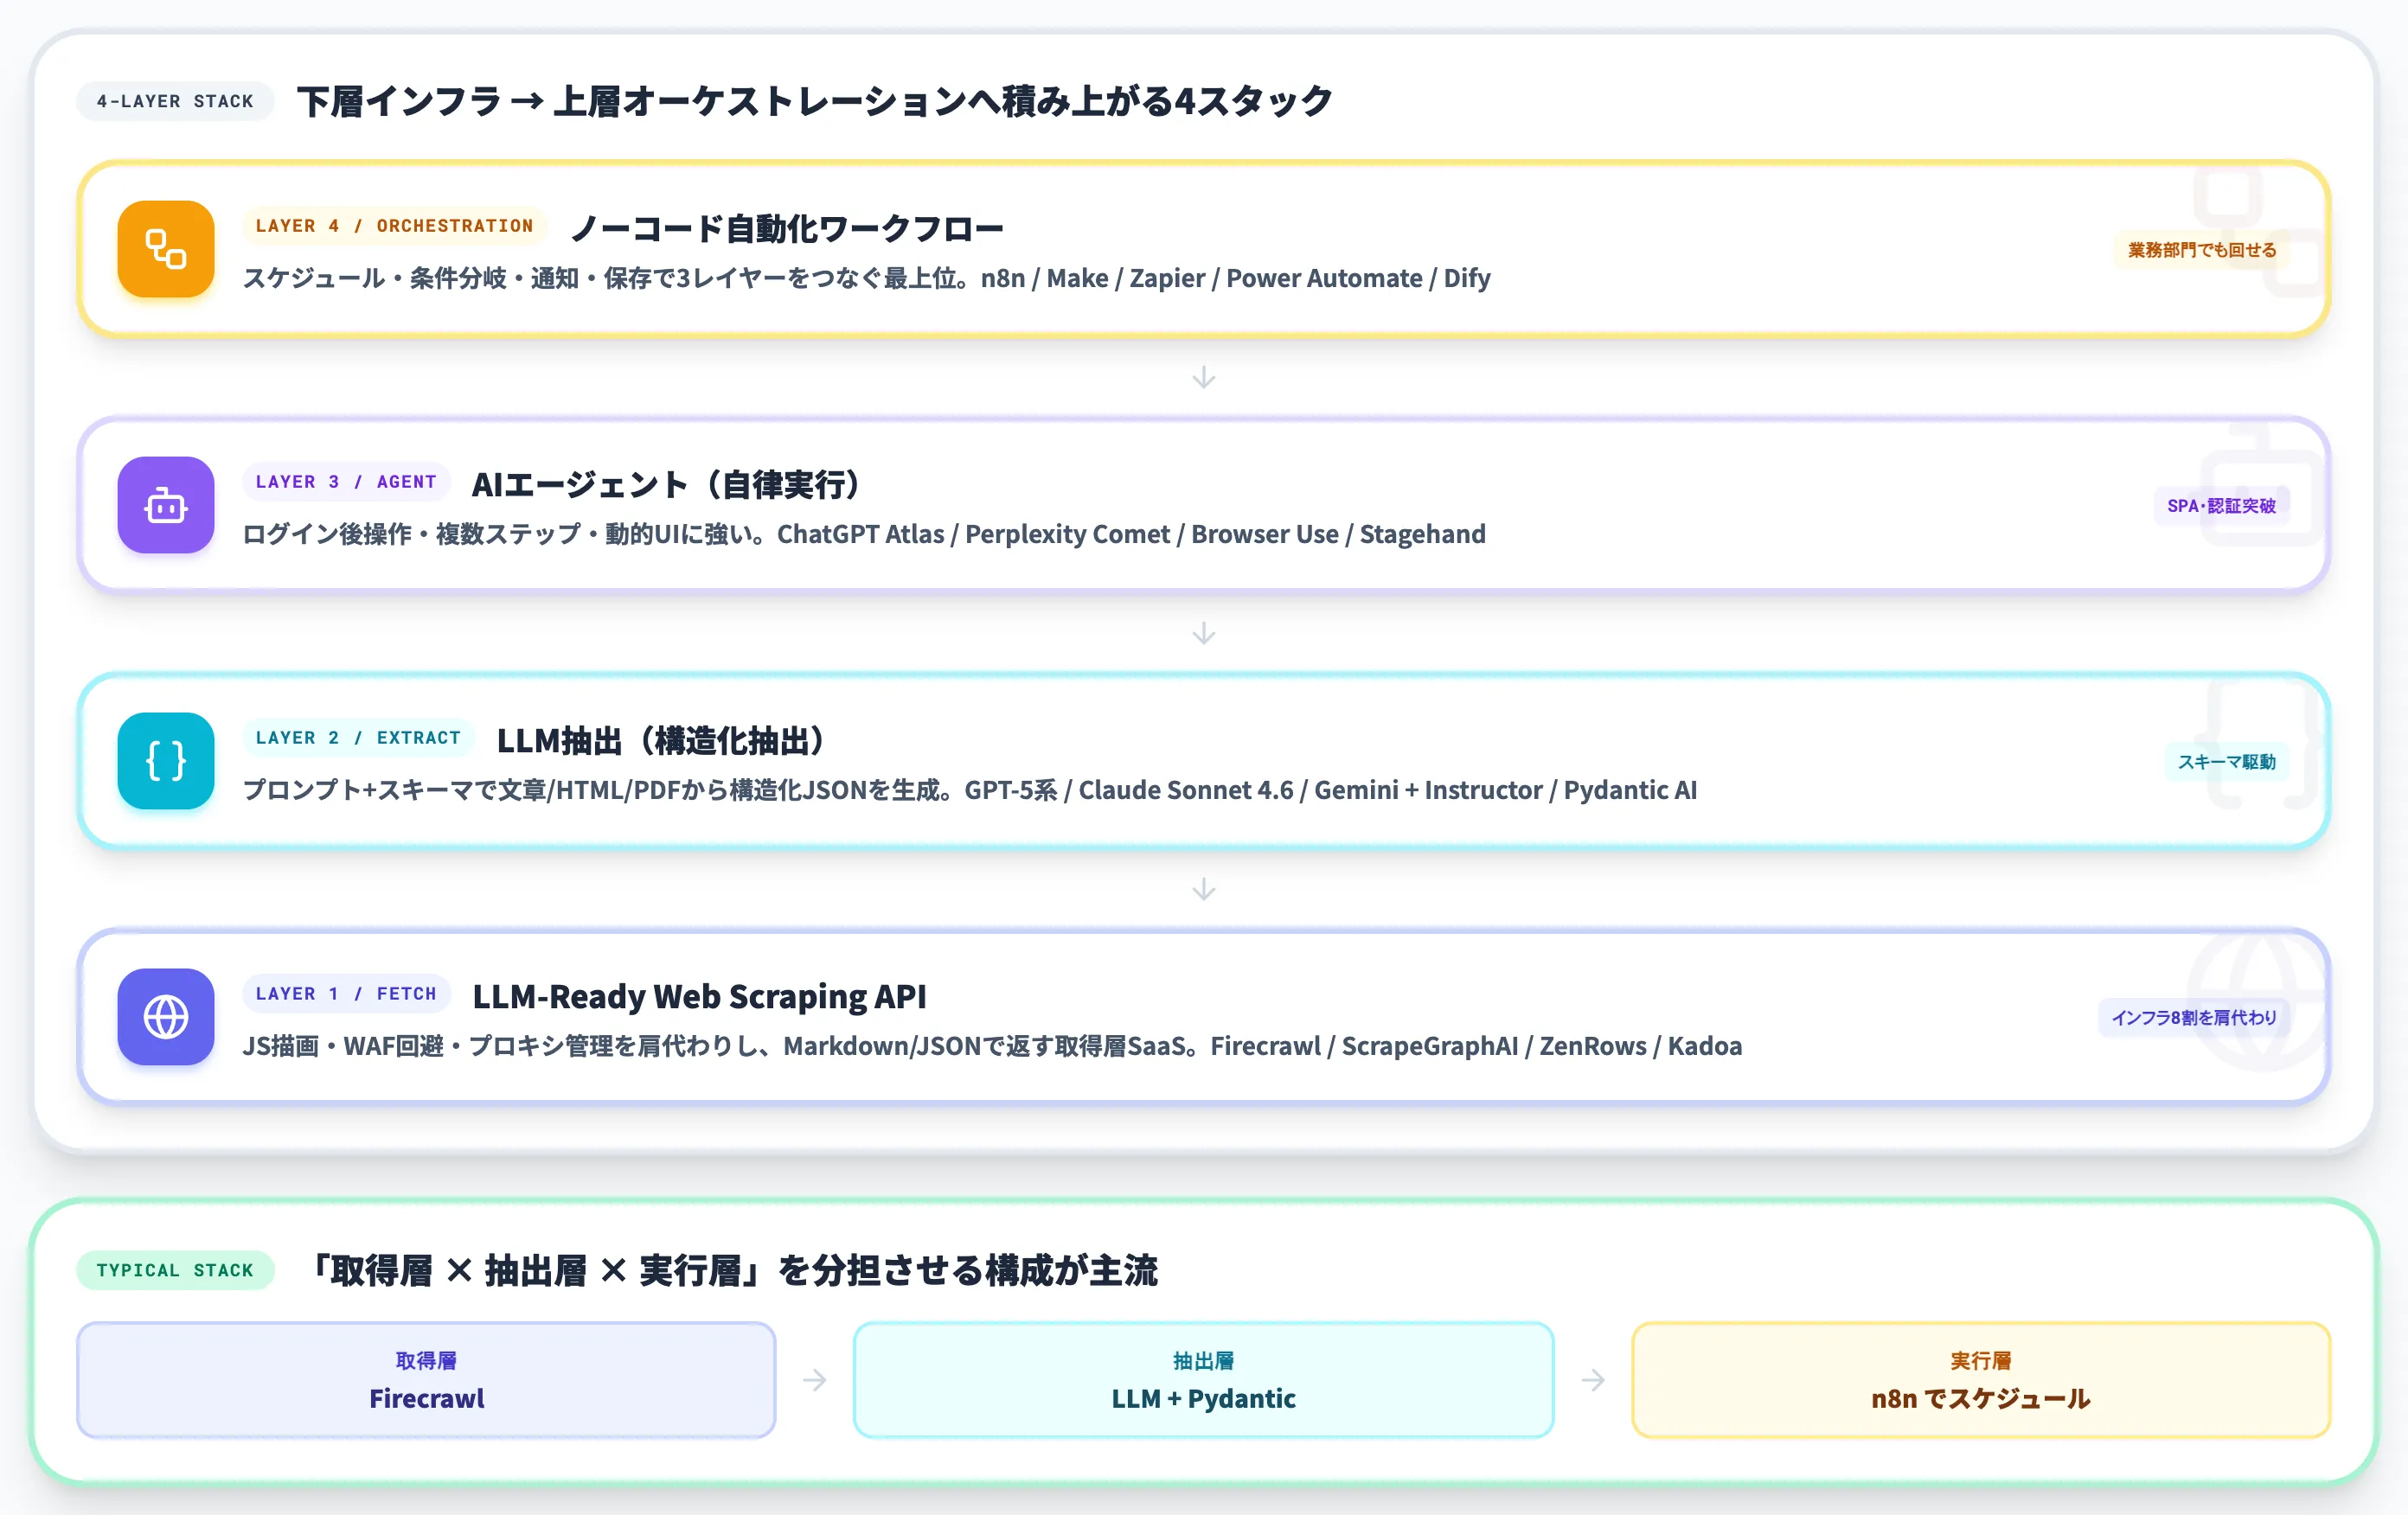Click the teal curly braces icon for Layer 2

(x=166, y=761)
